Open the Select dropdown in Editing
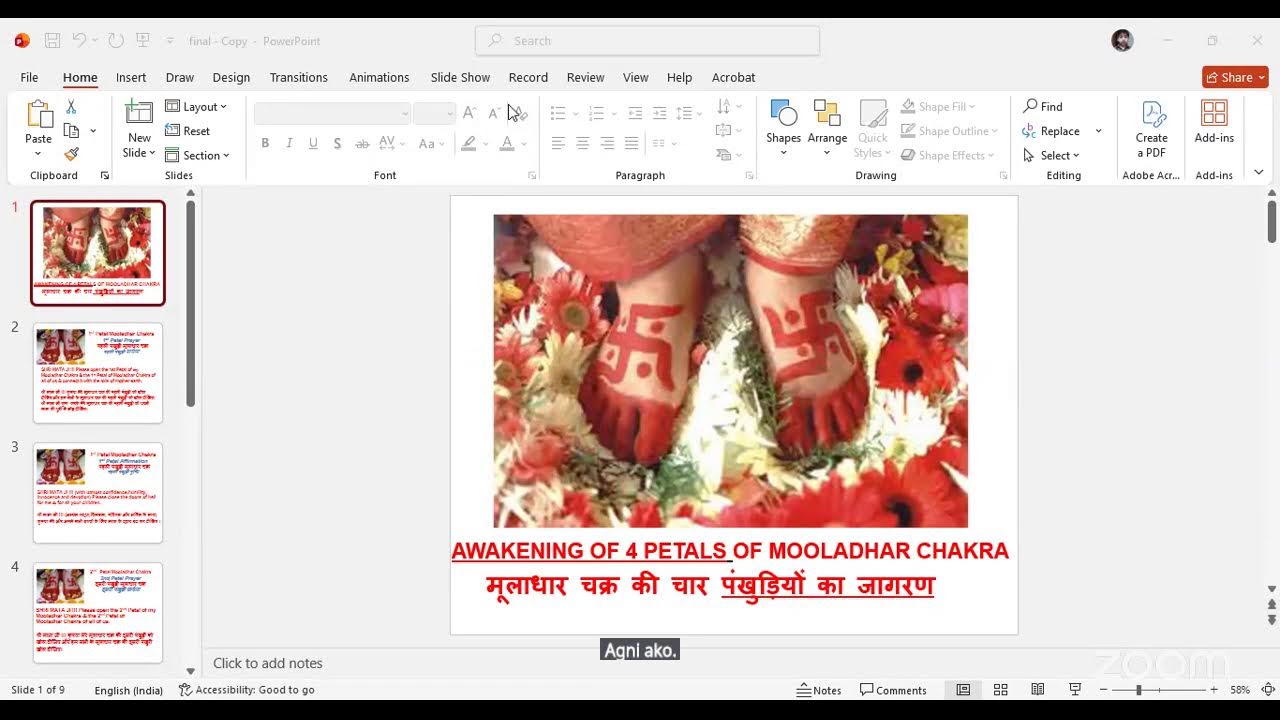 (1051, 155)
